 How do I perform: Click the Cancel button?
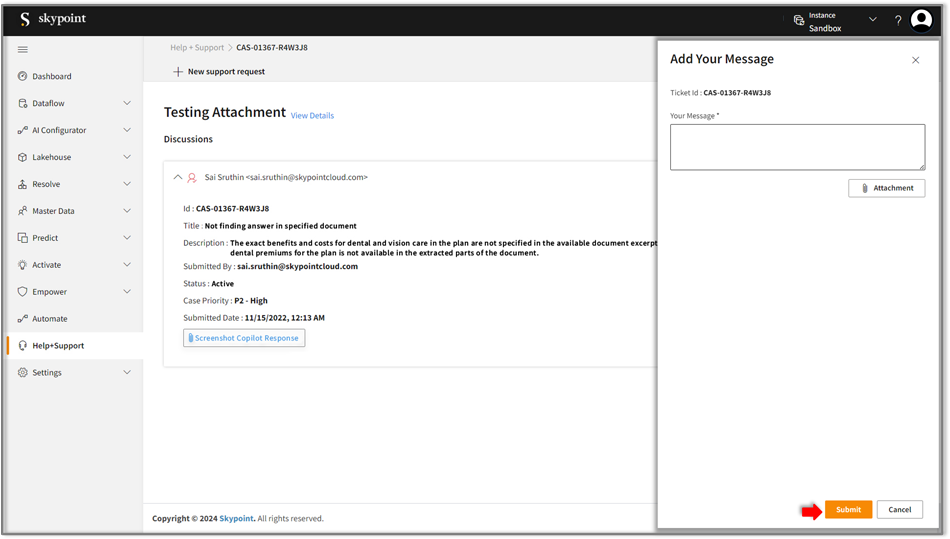click(x=899, y=509)
